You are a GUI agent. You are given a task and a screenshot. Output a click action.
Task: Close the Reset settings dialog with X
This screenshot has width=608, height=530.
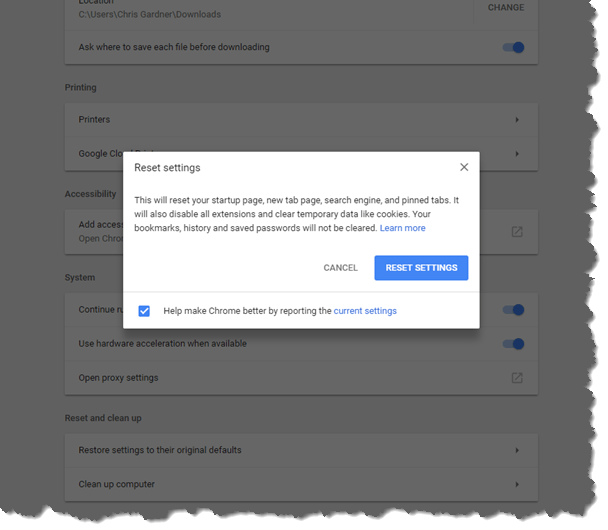tap(464, 167)
